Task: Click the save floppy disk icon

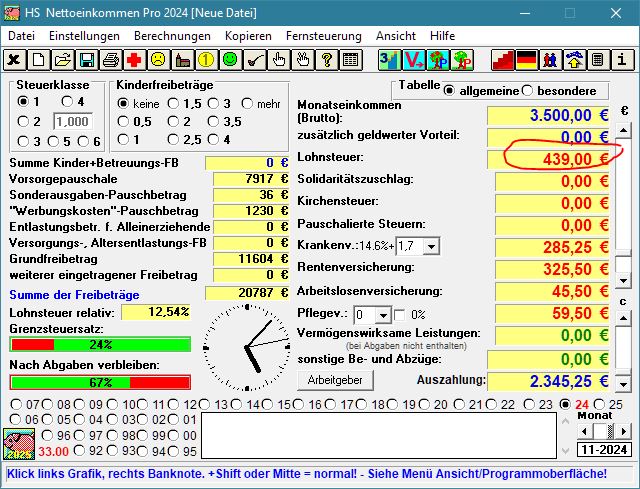Action: click(x=87, y=60)
